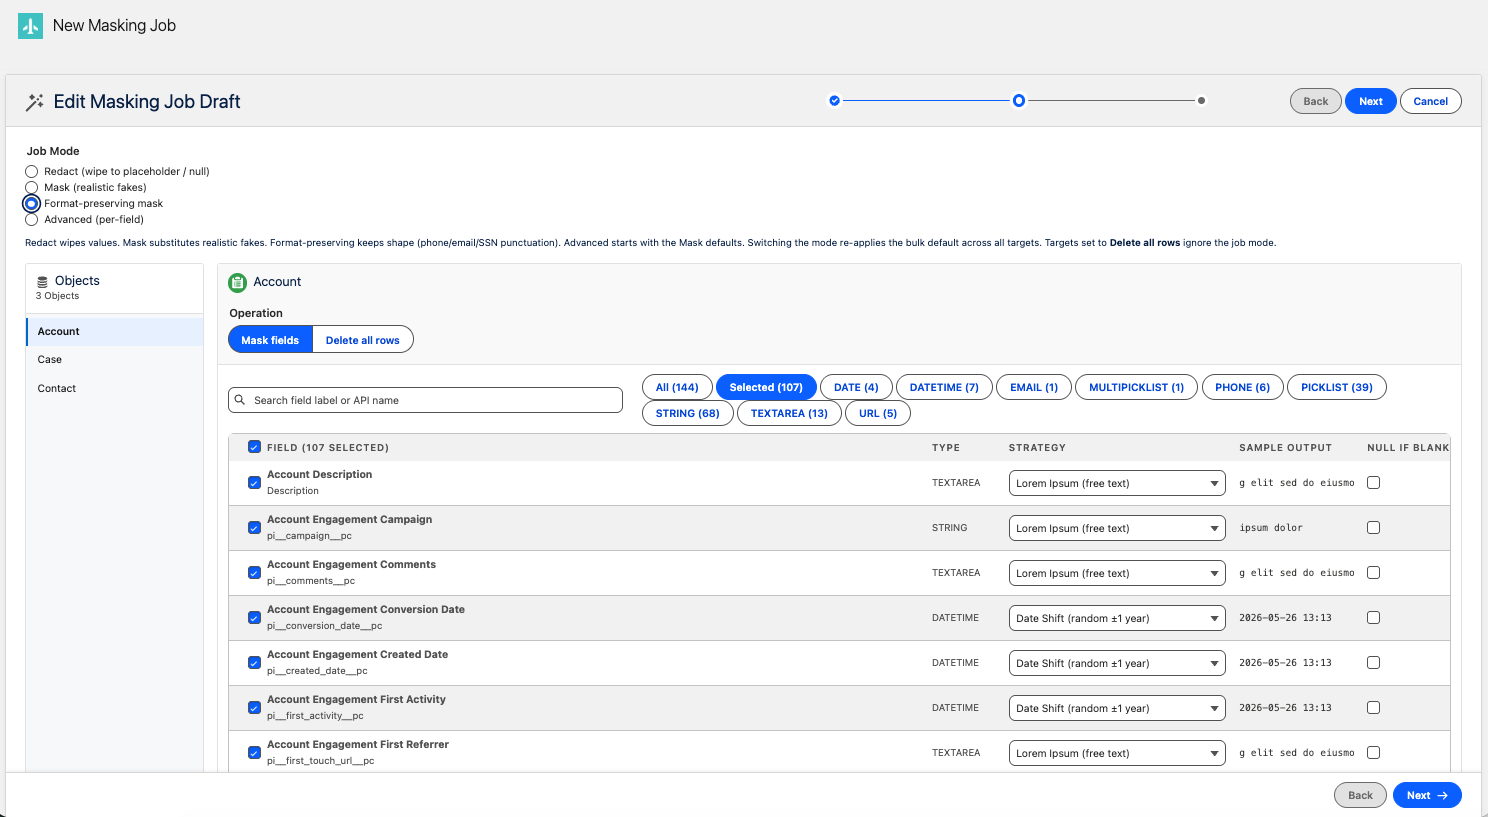The width and height of the screenshot is (1488, 817).
Task: Enable Null If Blank for First Activity
Action: click(x=1373, y=708)
